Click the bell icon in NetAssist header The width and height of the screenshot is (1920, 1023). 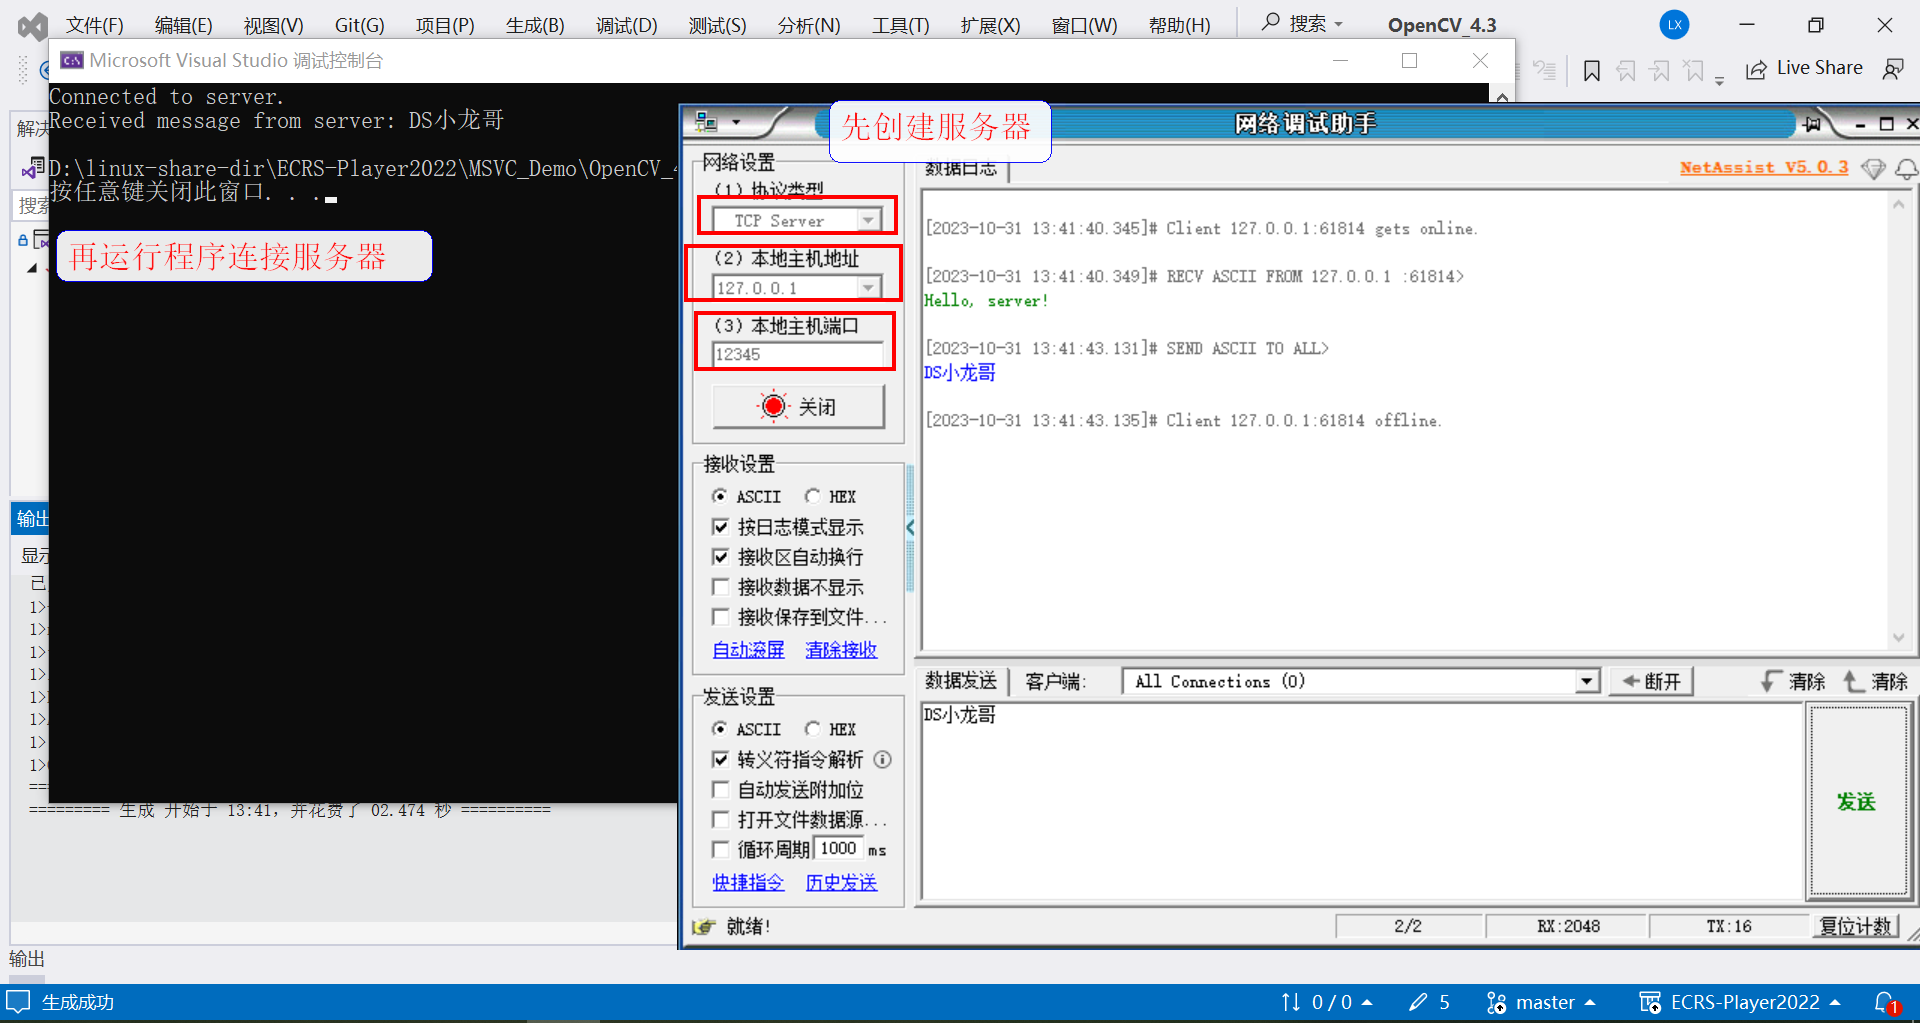click(1906, 169)
